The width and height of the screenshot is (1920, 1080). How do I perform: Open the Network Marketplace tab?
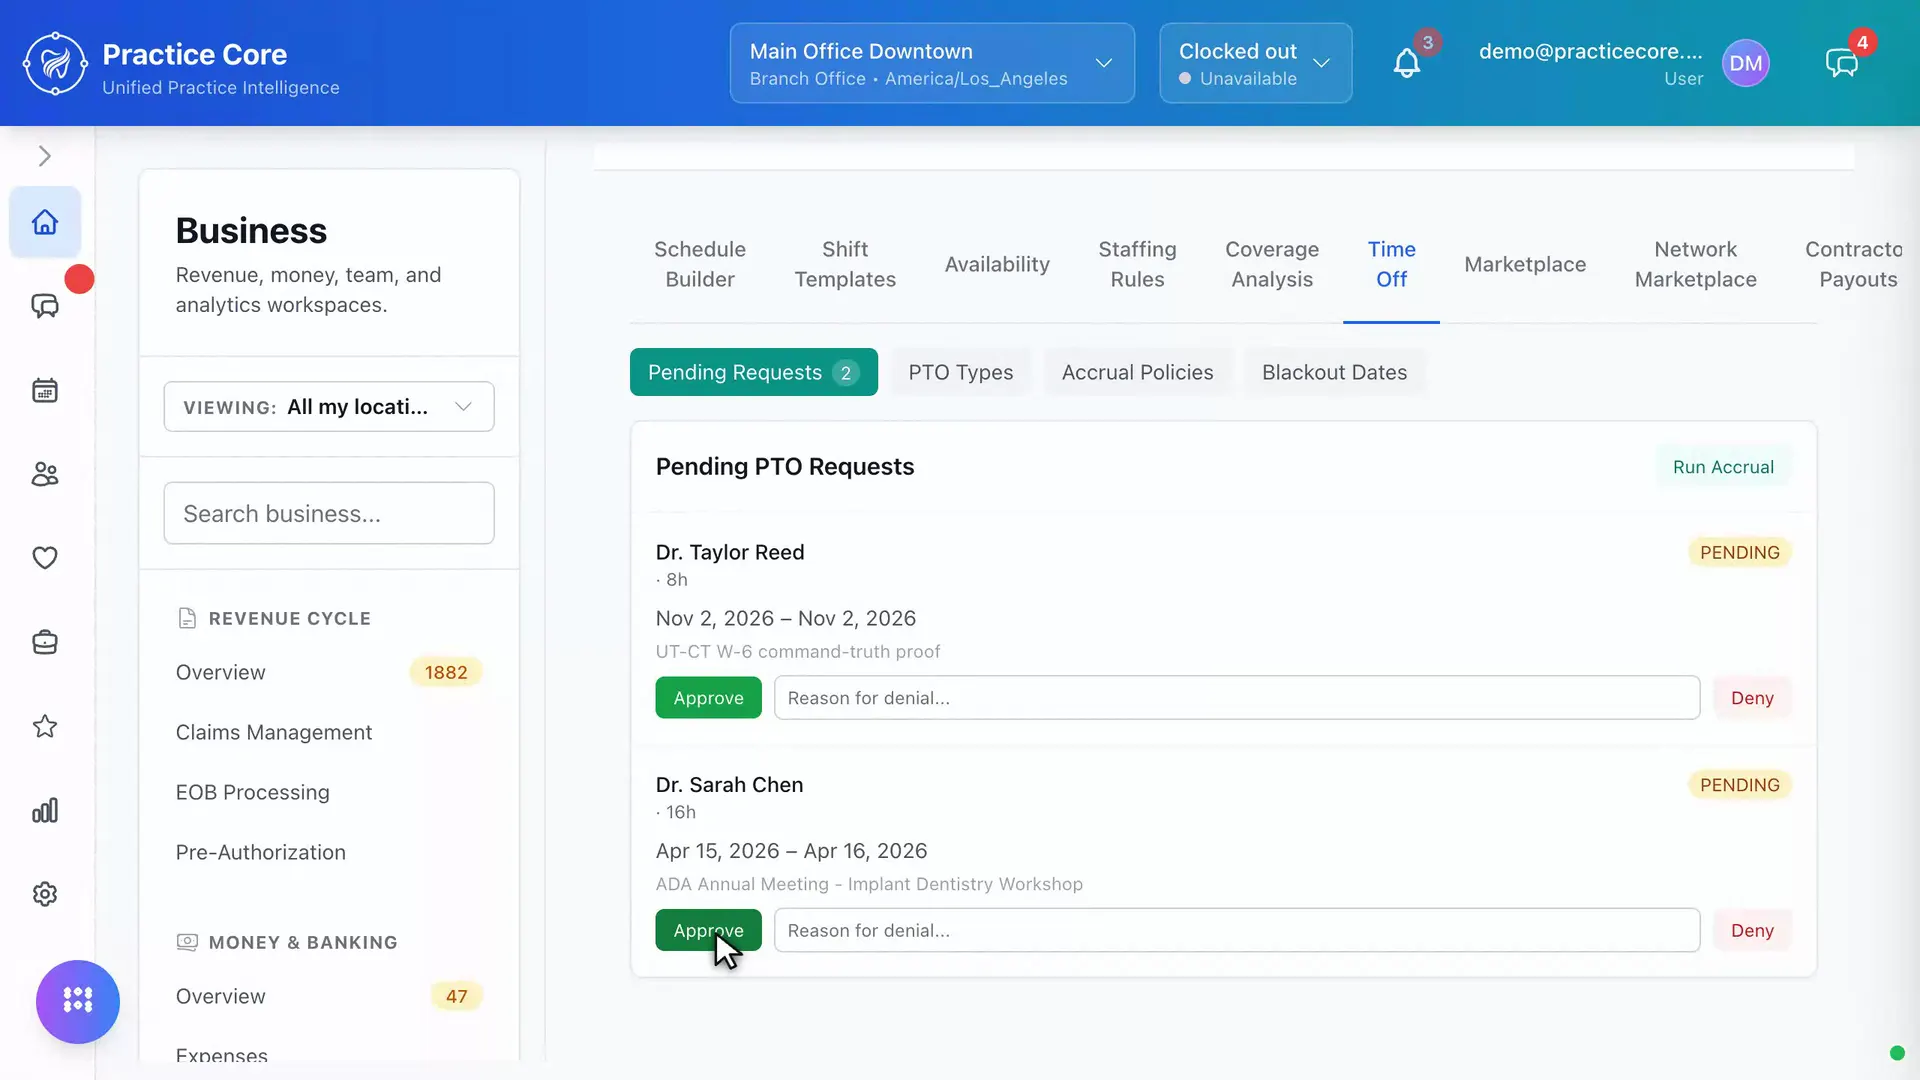(x=1695, y=264)
